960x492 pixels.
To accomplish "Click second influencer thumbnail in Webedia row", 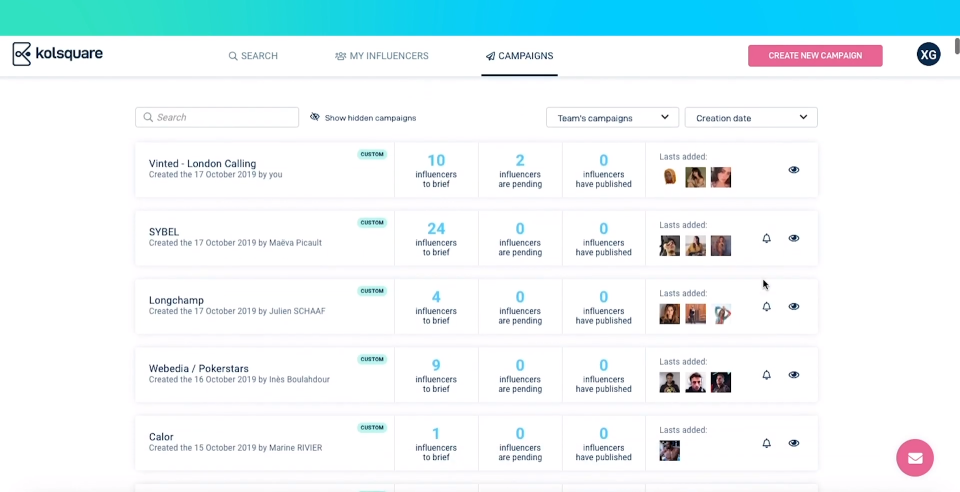I will pos(696,382).
